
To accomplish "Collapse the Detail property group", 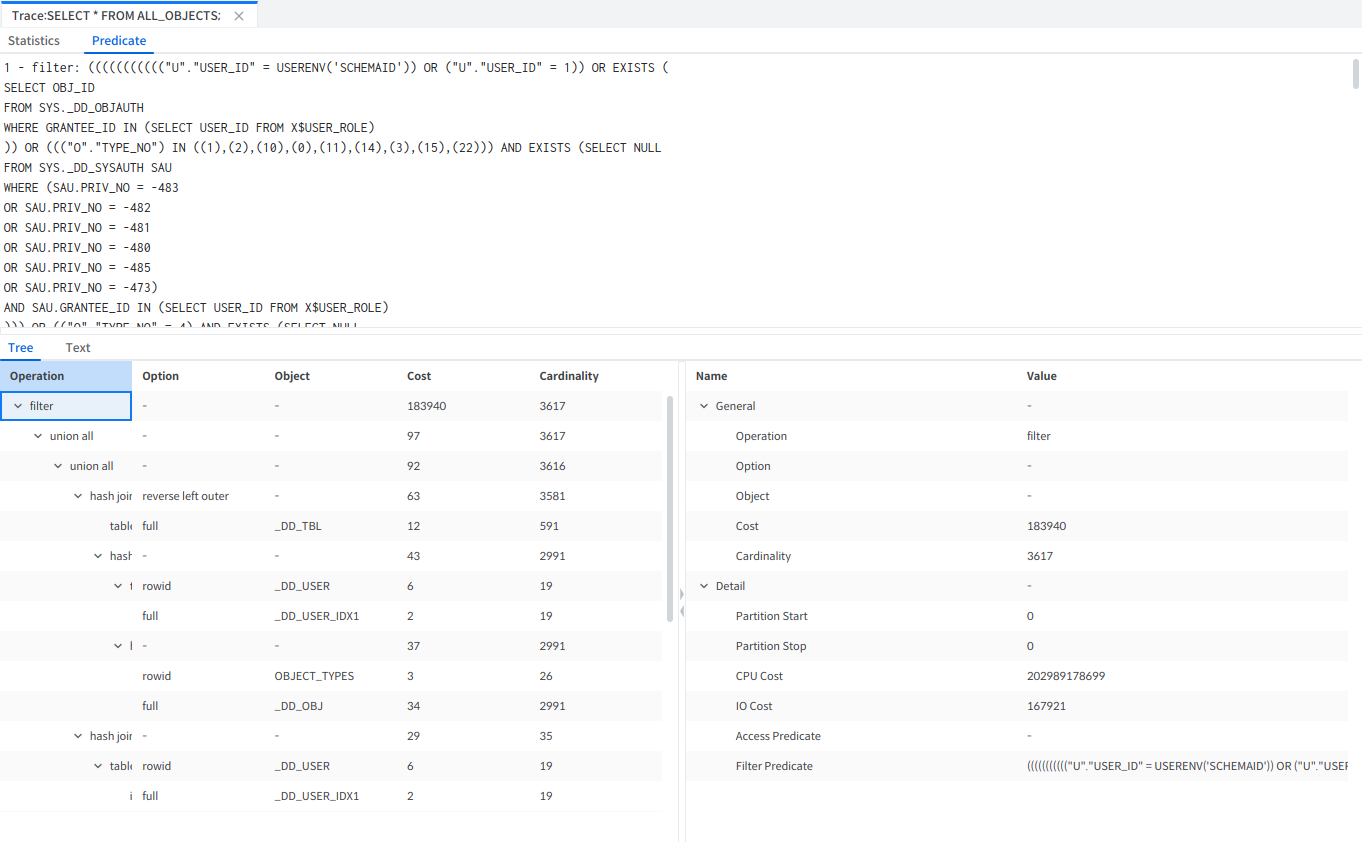I will (704, 586).
